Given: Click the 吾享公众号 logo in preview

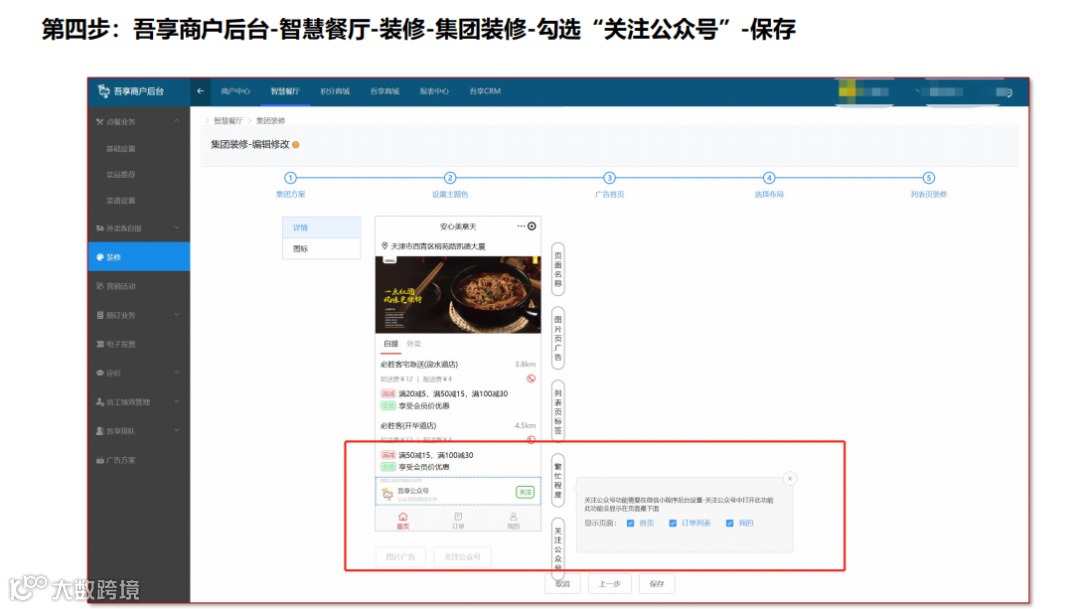Looking at the screenshot, I should point(388,494).
